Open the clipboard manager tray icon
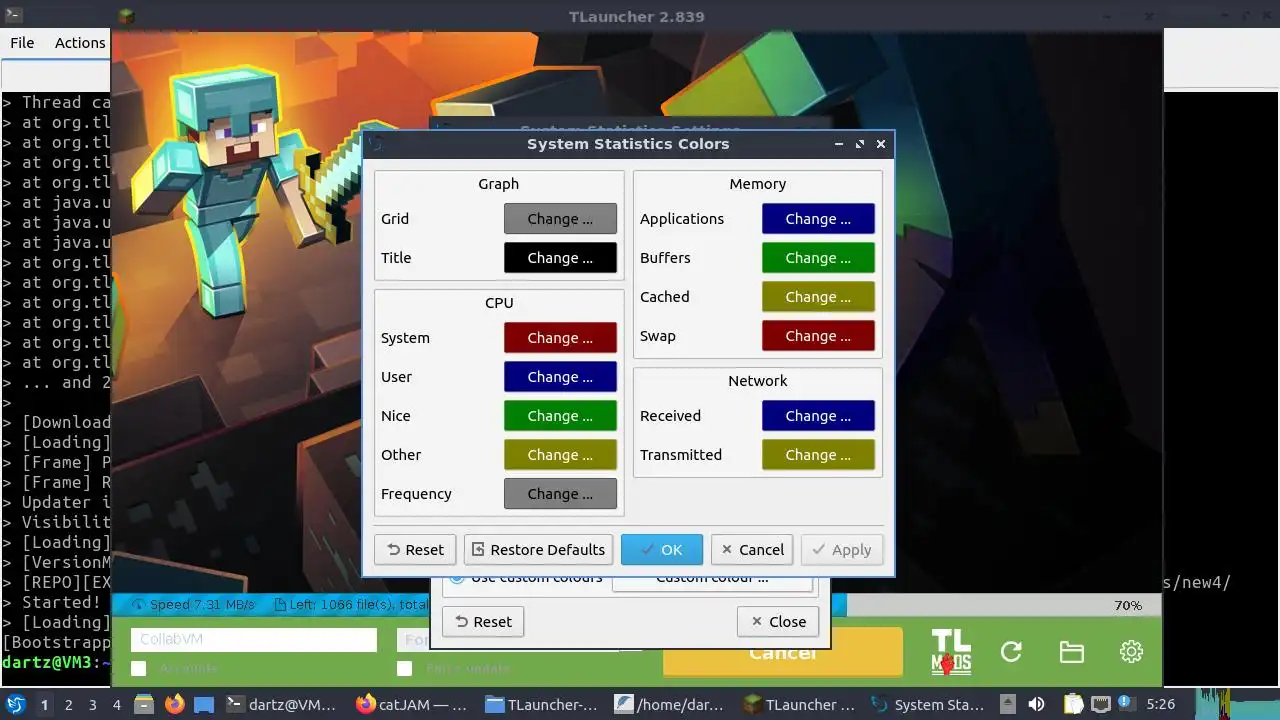The height and width of the screenshot is (720, 1280). (x=1073, y=704)
